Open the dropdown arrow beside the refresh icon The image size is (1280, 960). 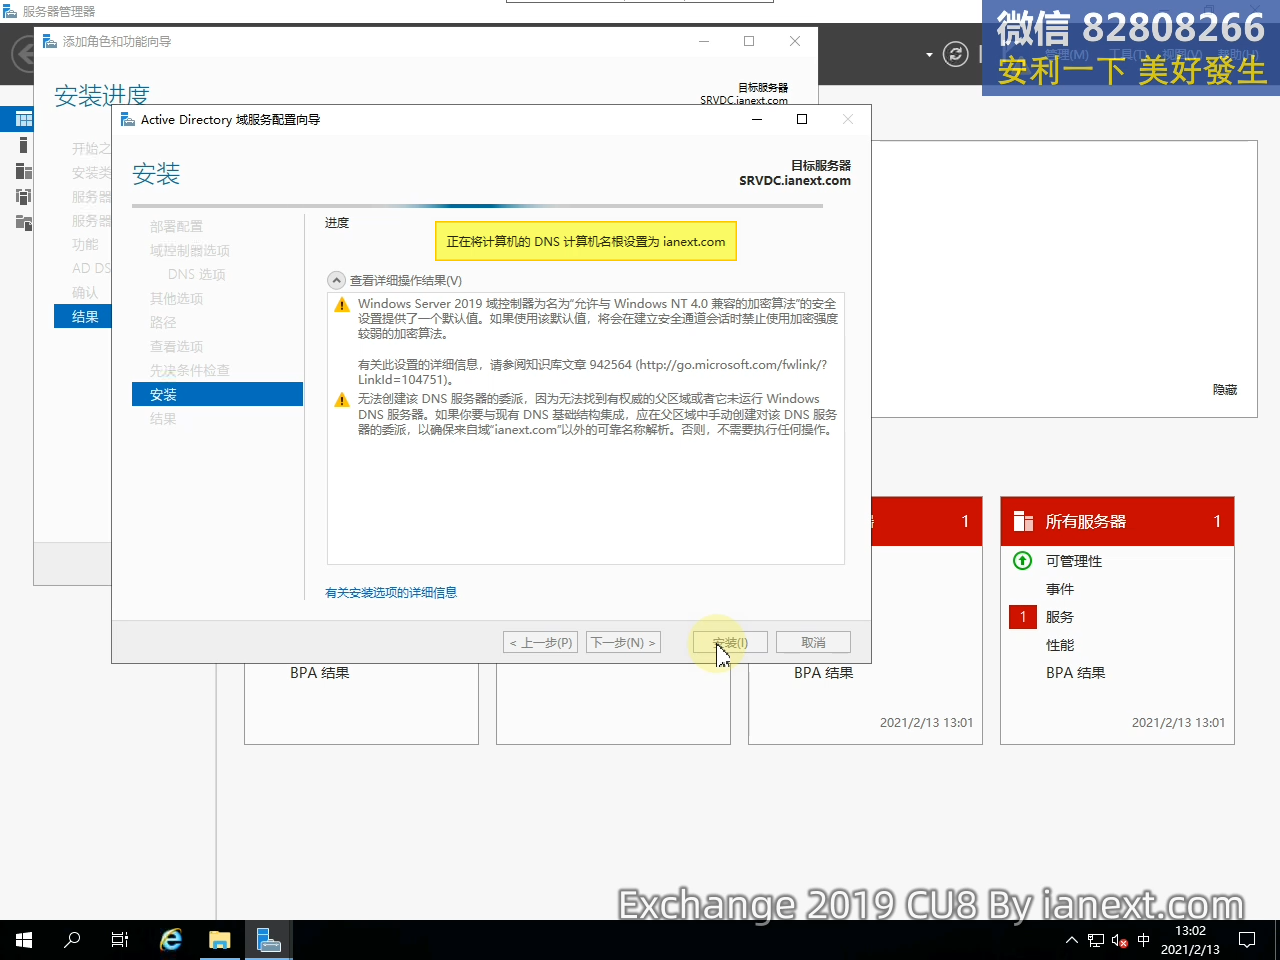[930, 54]
